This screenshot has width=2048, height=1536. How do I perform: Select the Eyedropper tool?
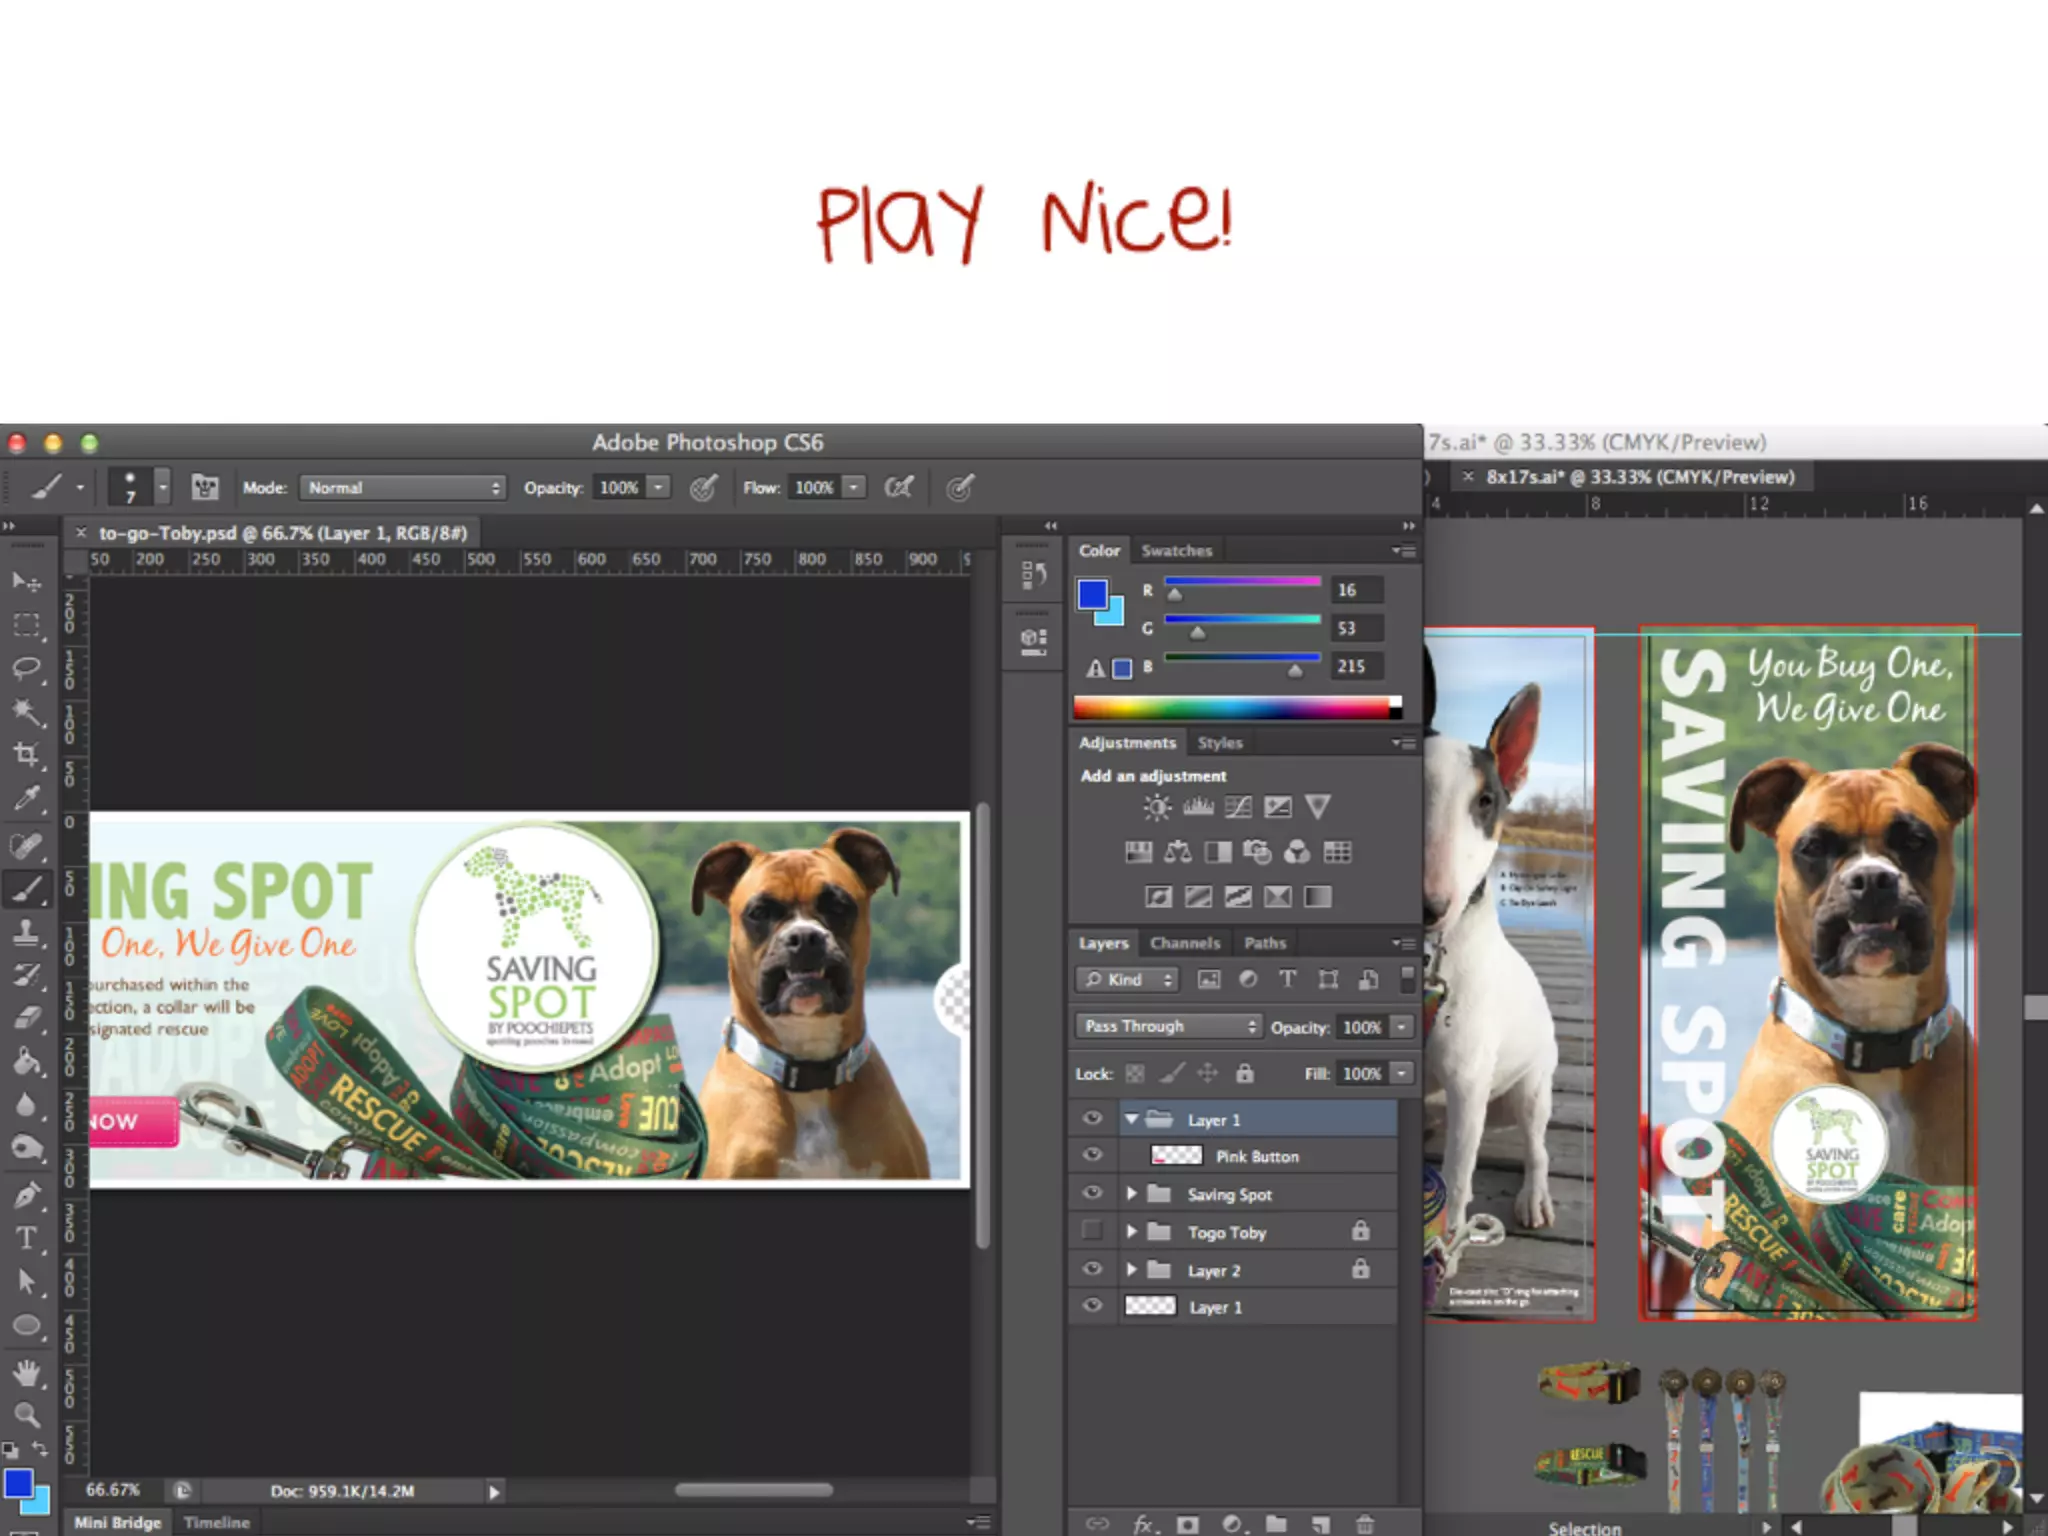point(26,798)
